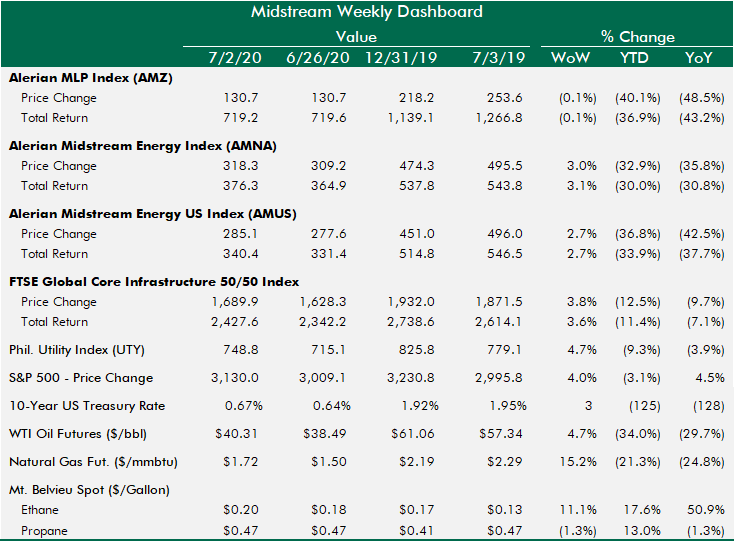Click AMZ Total Return value 1,139.1

411,118
